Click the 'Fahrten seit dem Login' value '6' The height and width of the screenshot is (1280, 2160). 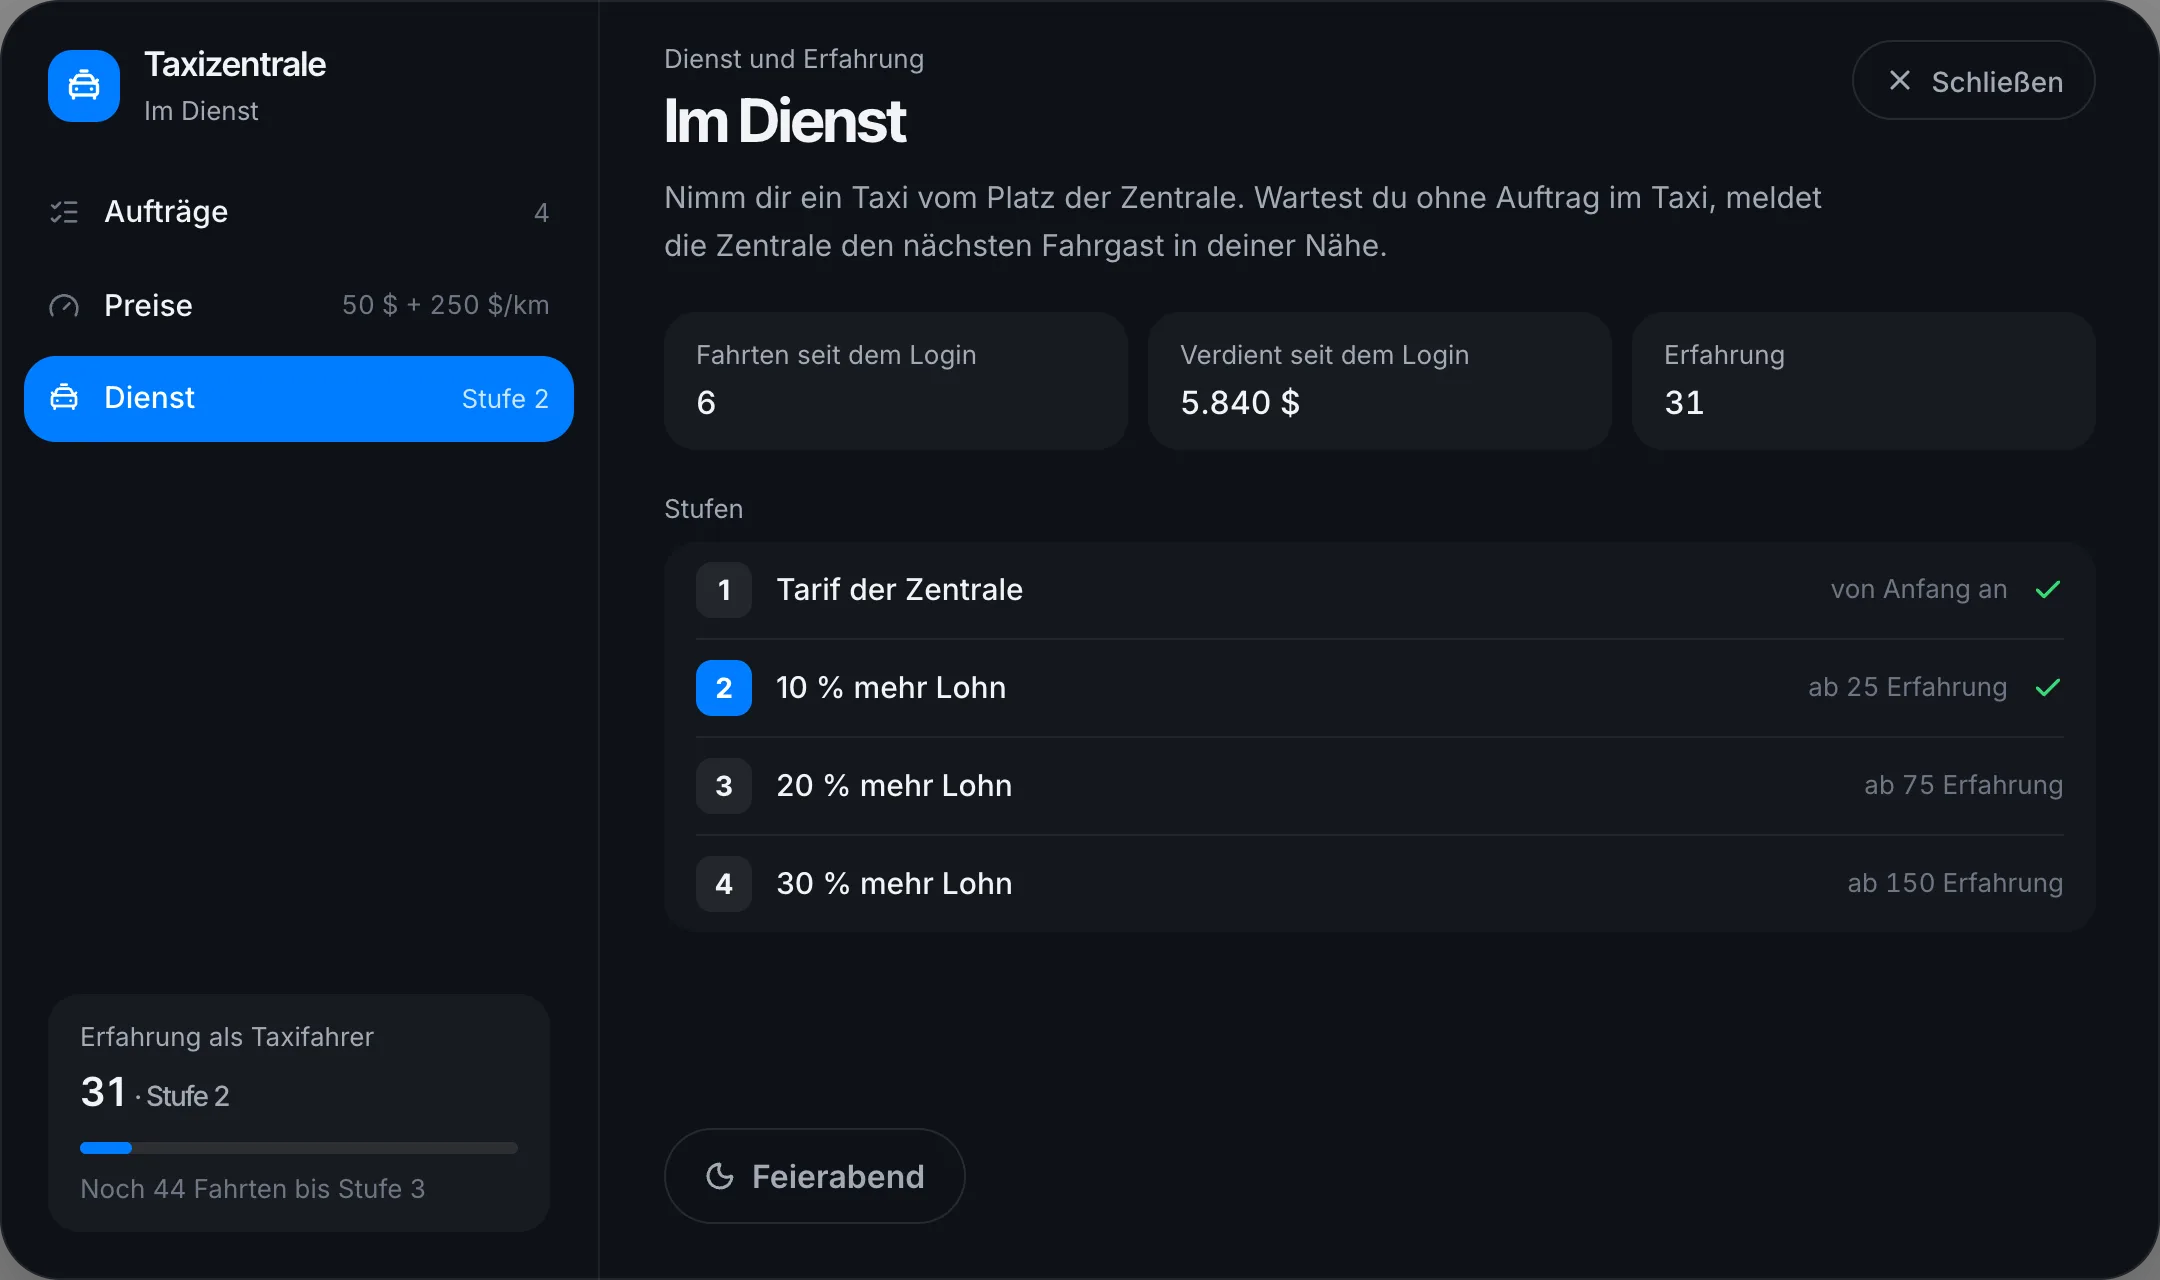[706, 403]
